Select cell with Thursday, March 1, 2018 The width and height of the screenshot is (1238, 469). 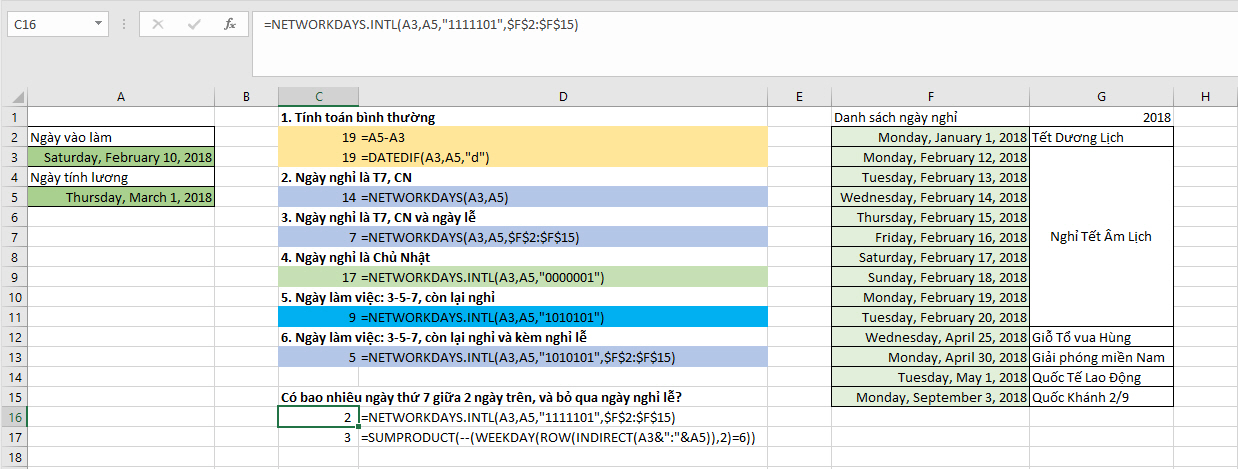coord(121,197)
